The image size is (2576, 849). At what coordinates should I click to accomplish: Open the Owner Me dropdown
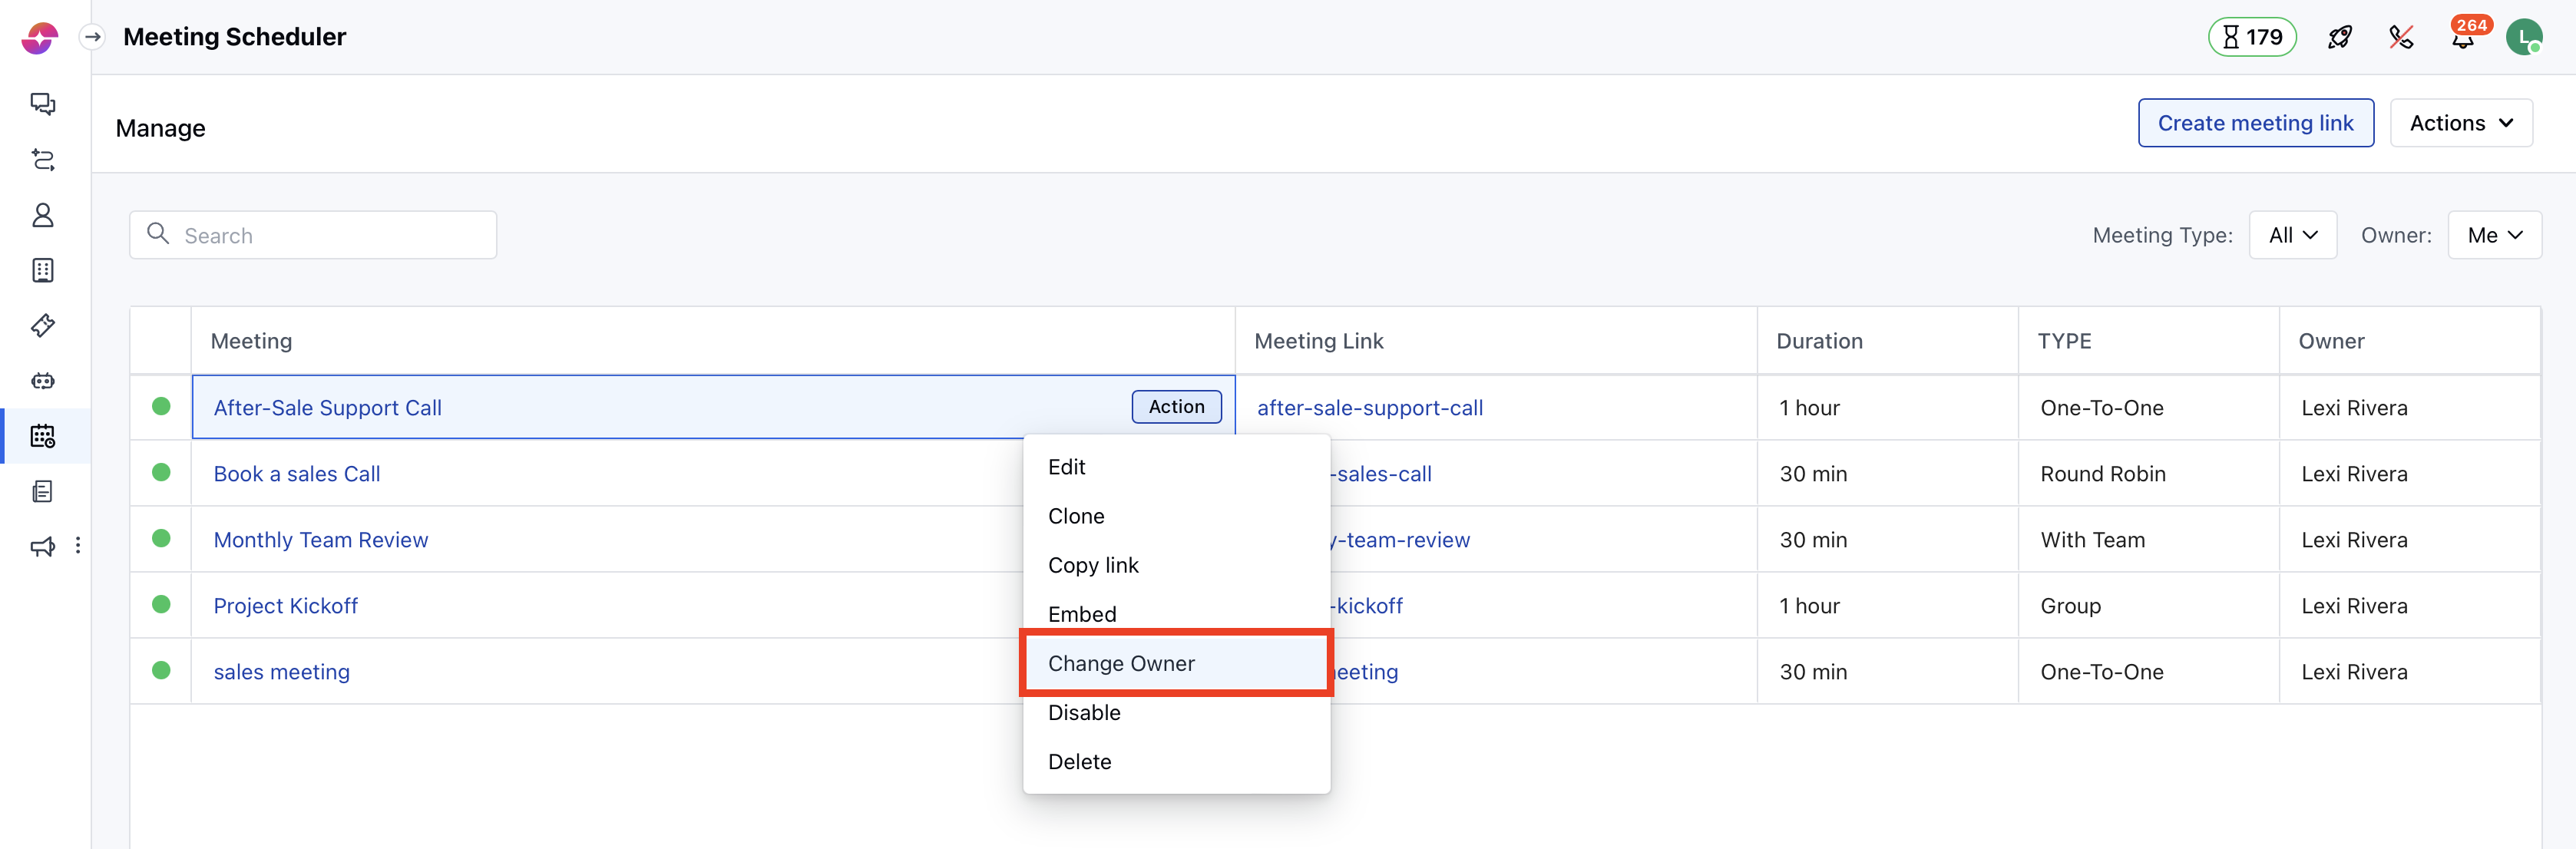2493,235
